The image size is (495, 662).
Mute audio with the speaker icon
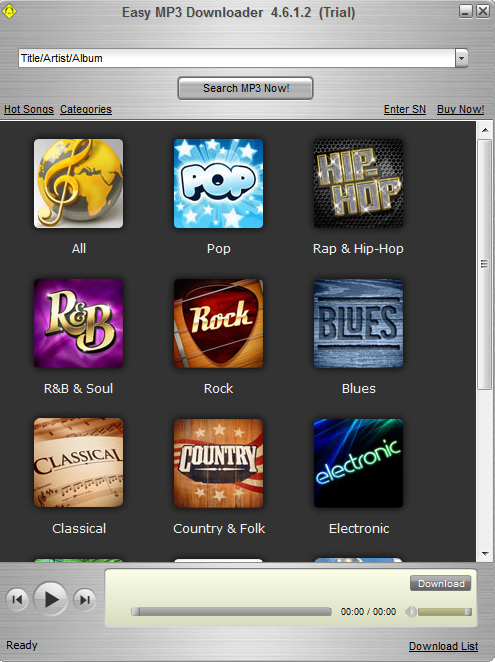(x=410, y=611)
